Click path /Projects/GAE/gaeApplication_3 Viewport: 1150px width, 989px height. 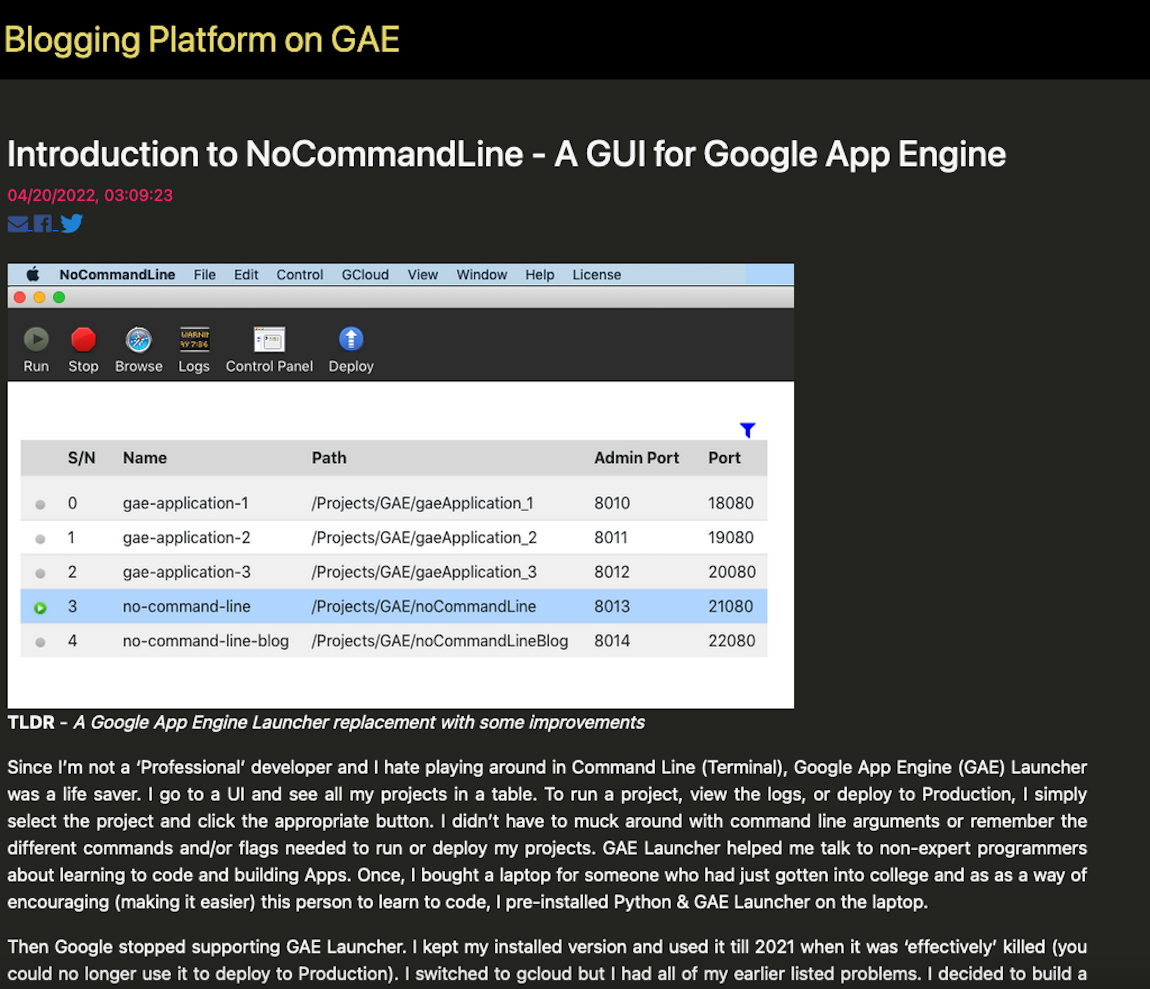[x=424, y=572]
